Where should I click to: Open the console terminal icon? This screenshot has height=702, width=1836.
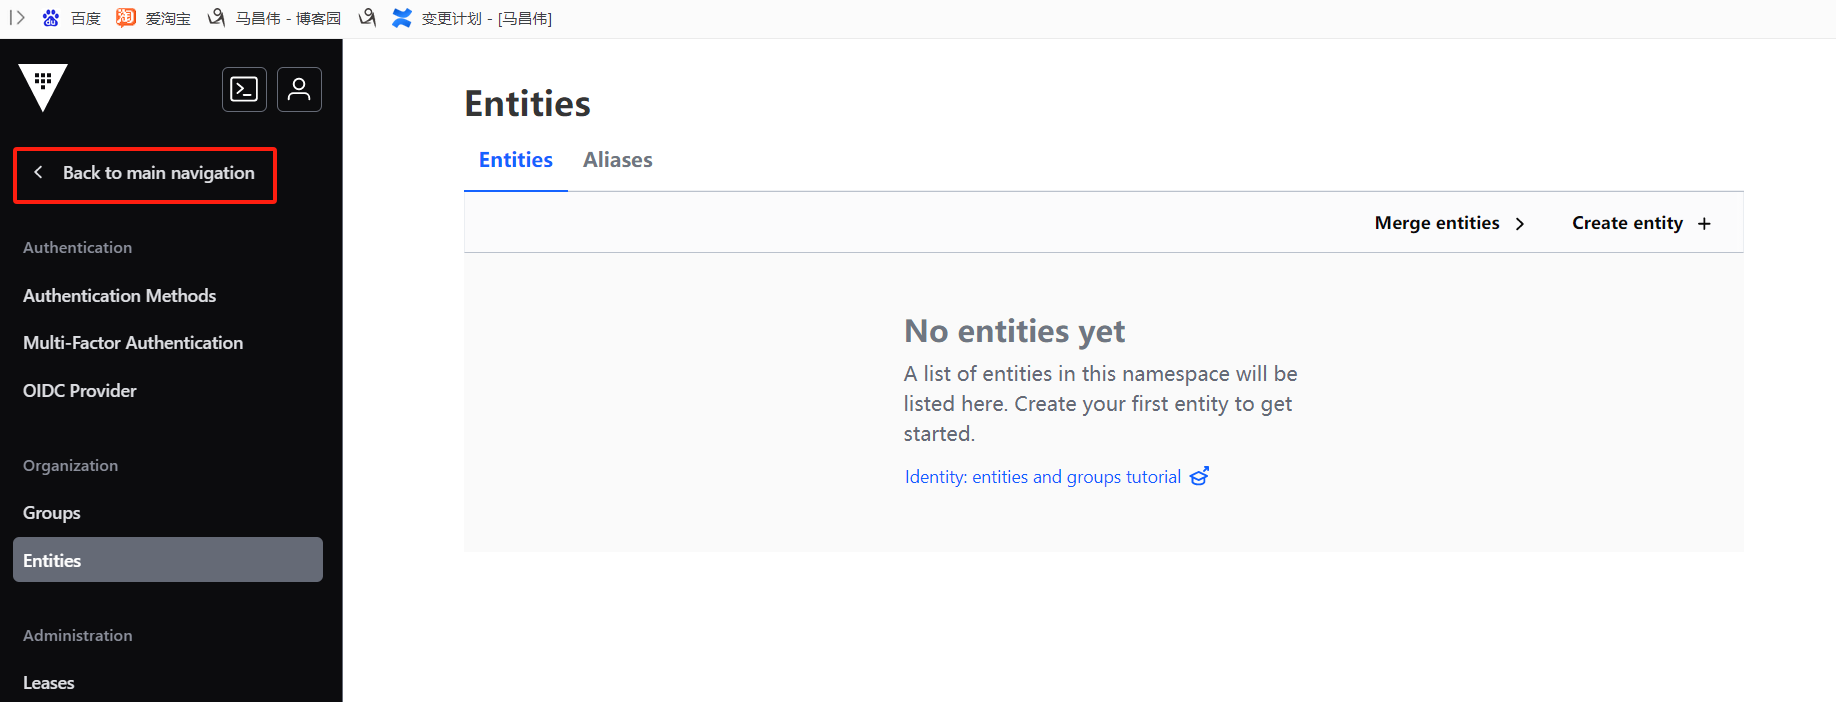pyautogui.click(x=244, y=89)
